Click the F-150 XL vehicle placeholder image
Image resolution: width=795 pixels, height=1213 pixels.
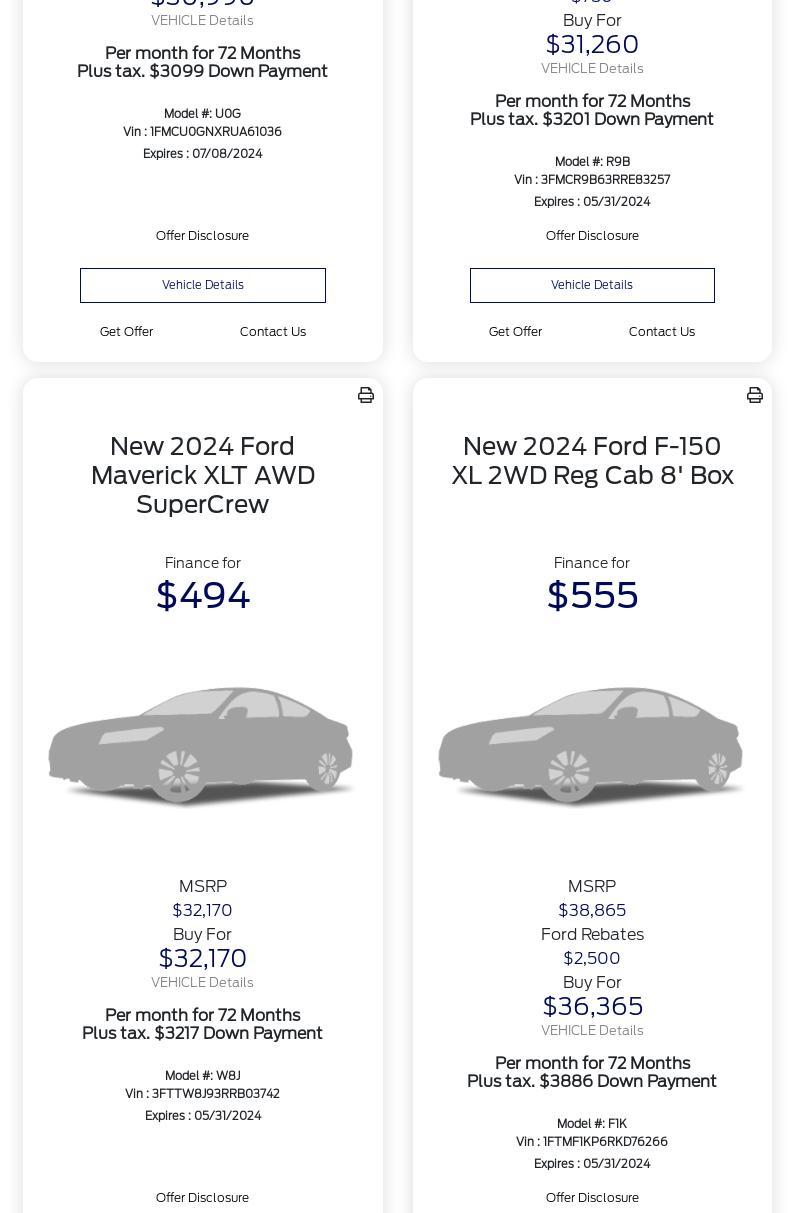[592, 745]
